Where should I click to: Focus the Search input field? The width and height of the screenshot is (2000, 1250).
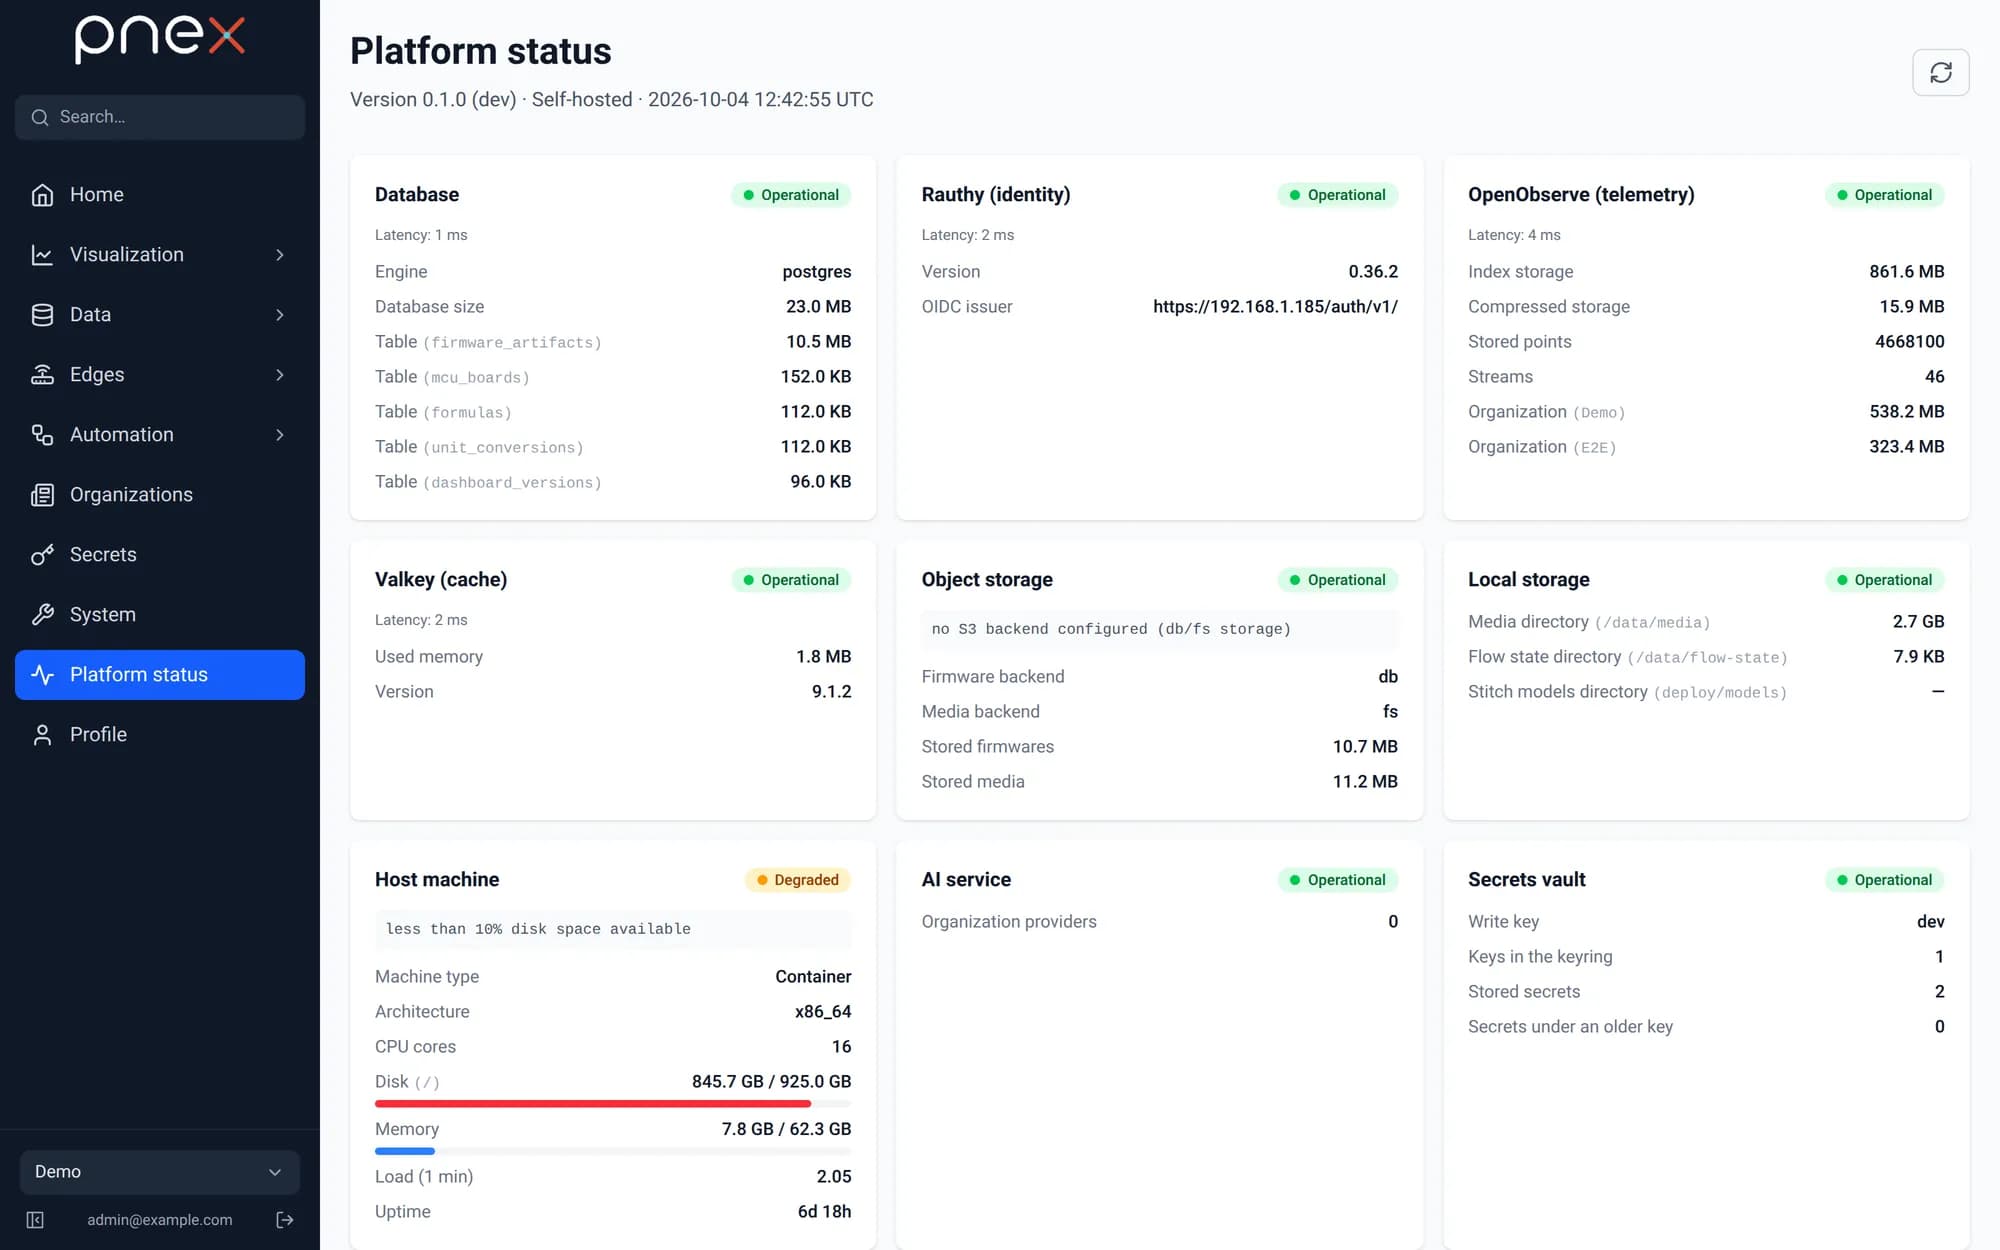click(160, 117)
